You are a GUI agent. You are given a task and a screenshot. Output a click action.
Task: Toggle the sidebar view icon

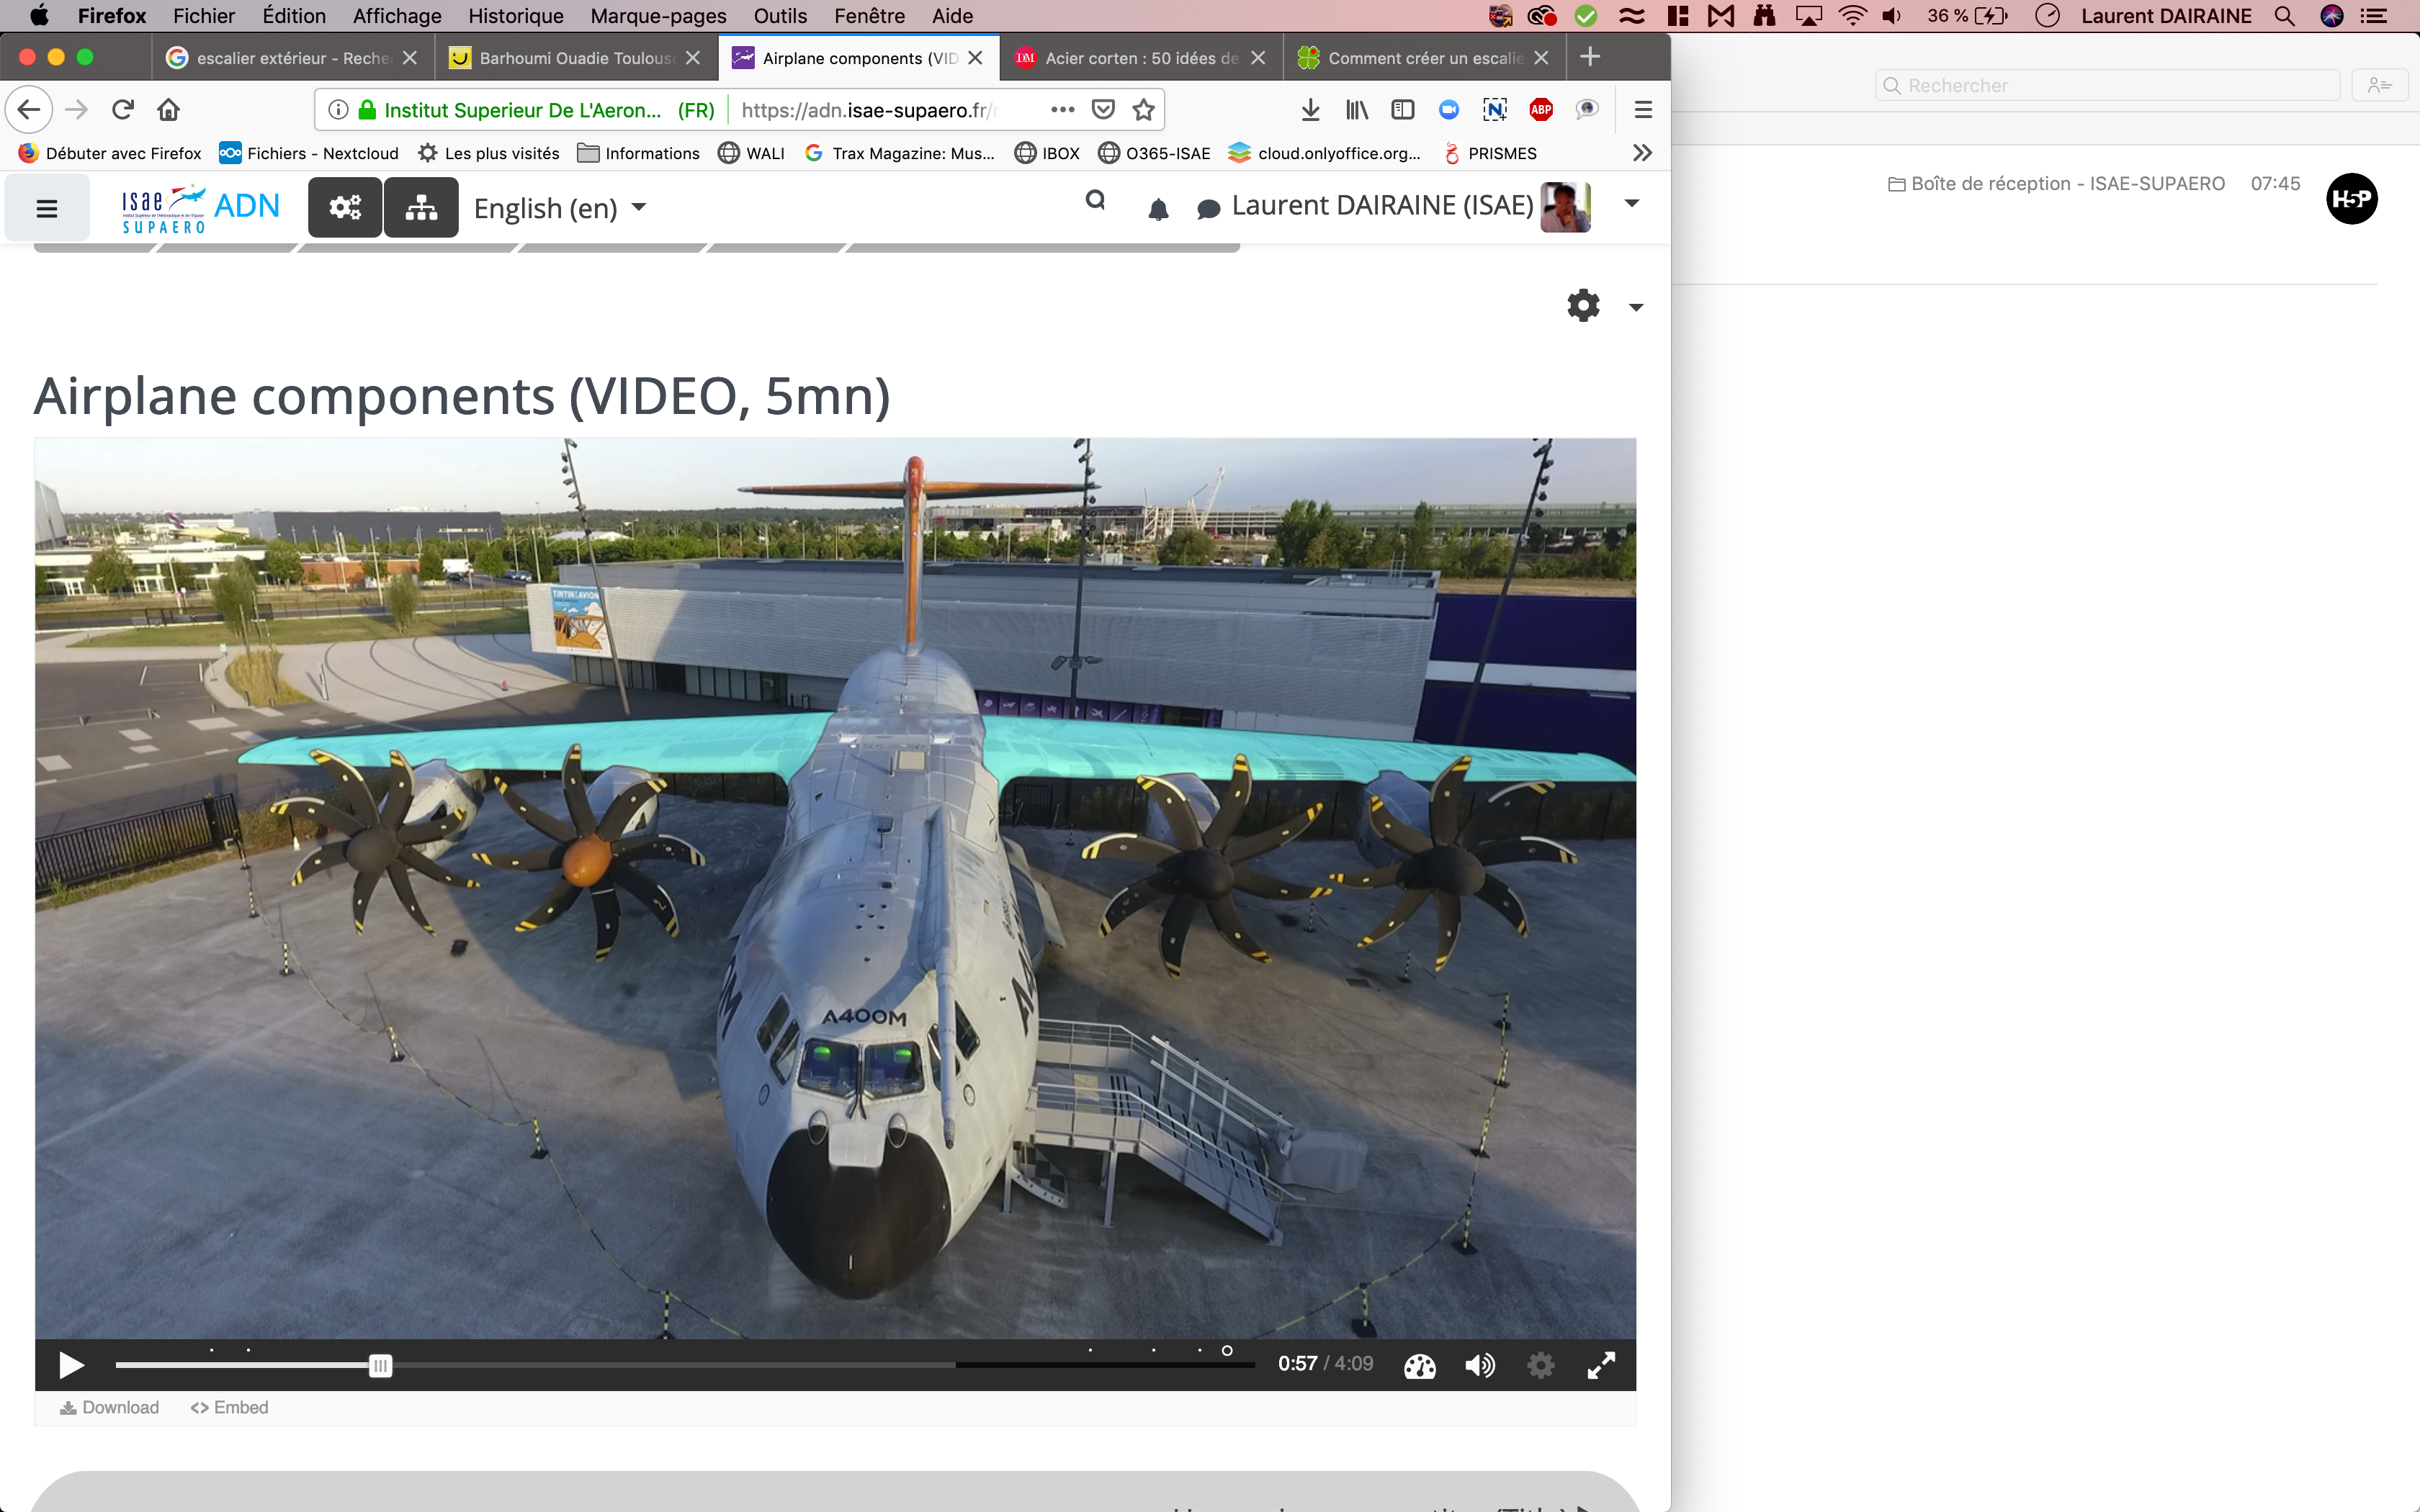tap(1403, 109)
